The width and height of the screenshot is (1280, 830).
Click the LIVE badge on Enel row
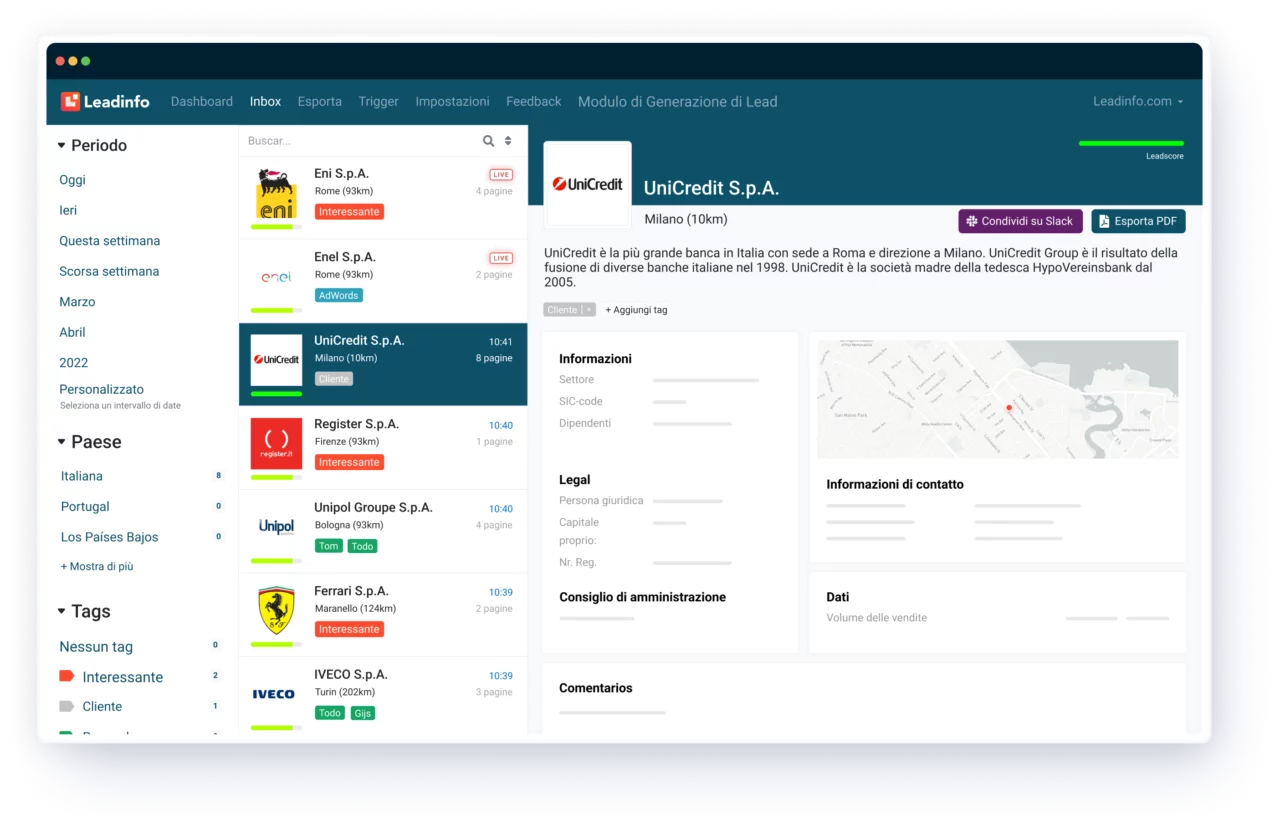pyautogui.click(x=501, y=258)
